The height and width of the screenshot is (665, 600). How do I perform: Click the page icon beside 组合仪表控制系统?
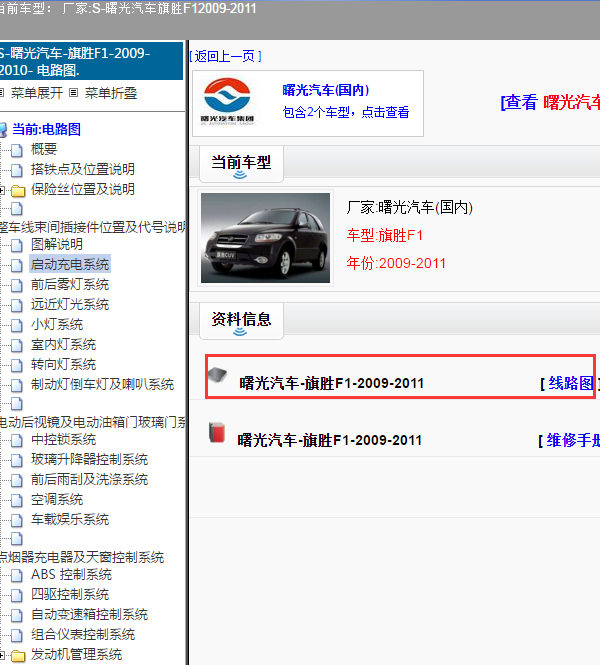coord(17,635)
